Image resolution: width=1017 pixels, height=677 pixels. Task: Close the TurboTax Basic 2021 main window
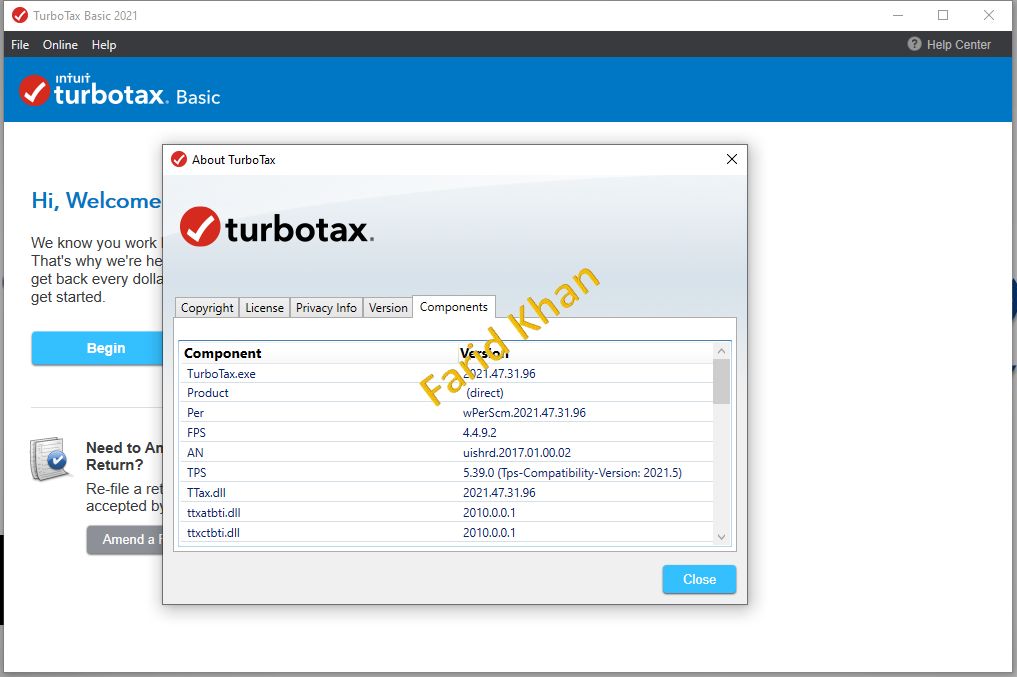click(988, 15)
